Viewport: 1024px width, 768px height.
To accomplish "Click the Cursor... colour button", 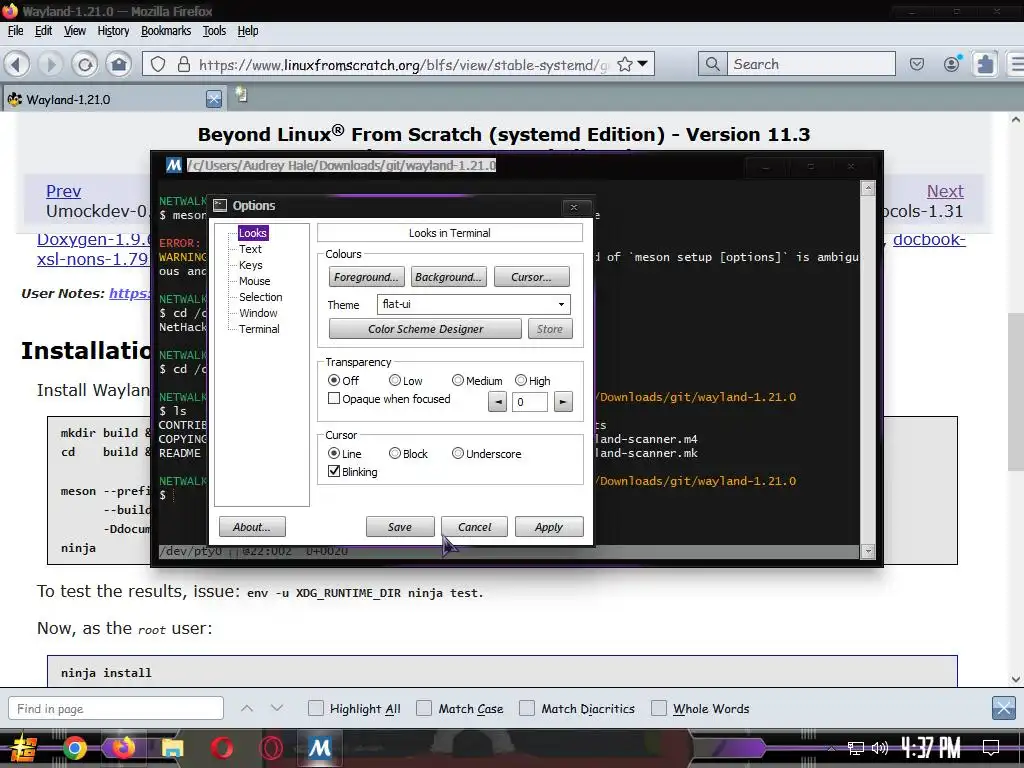I will (x=531, y=277).
